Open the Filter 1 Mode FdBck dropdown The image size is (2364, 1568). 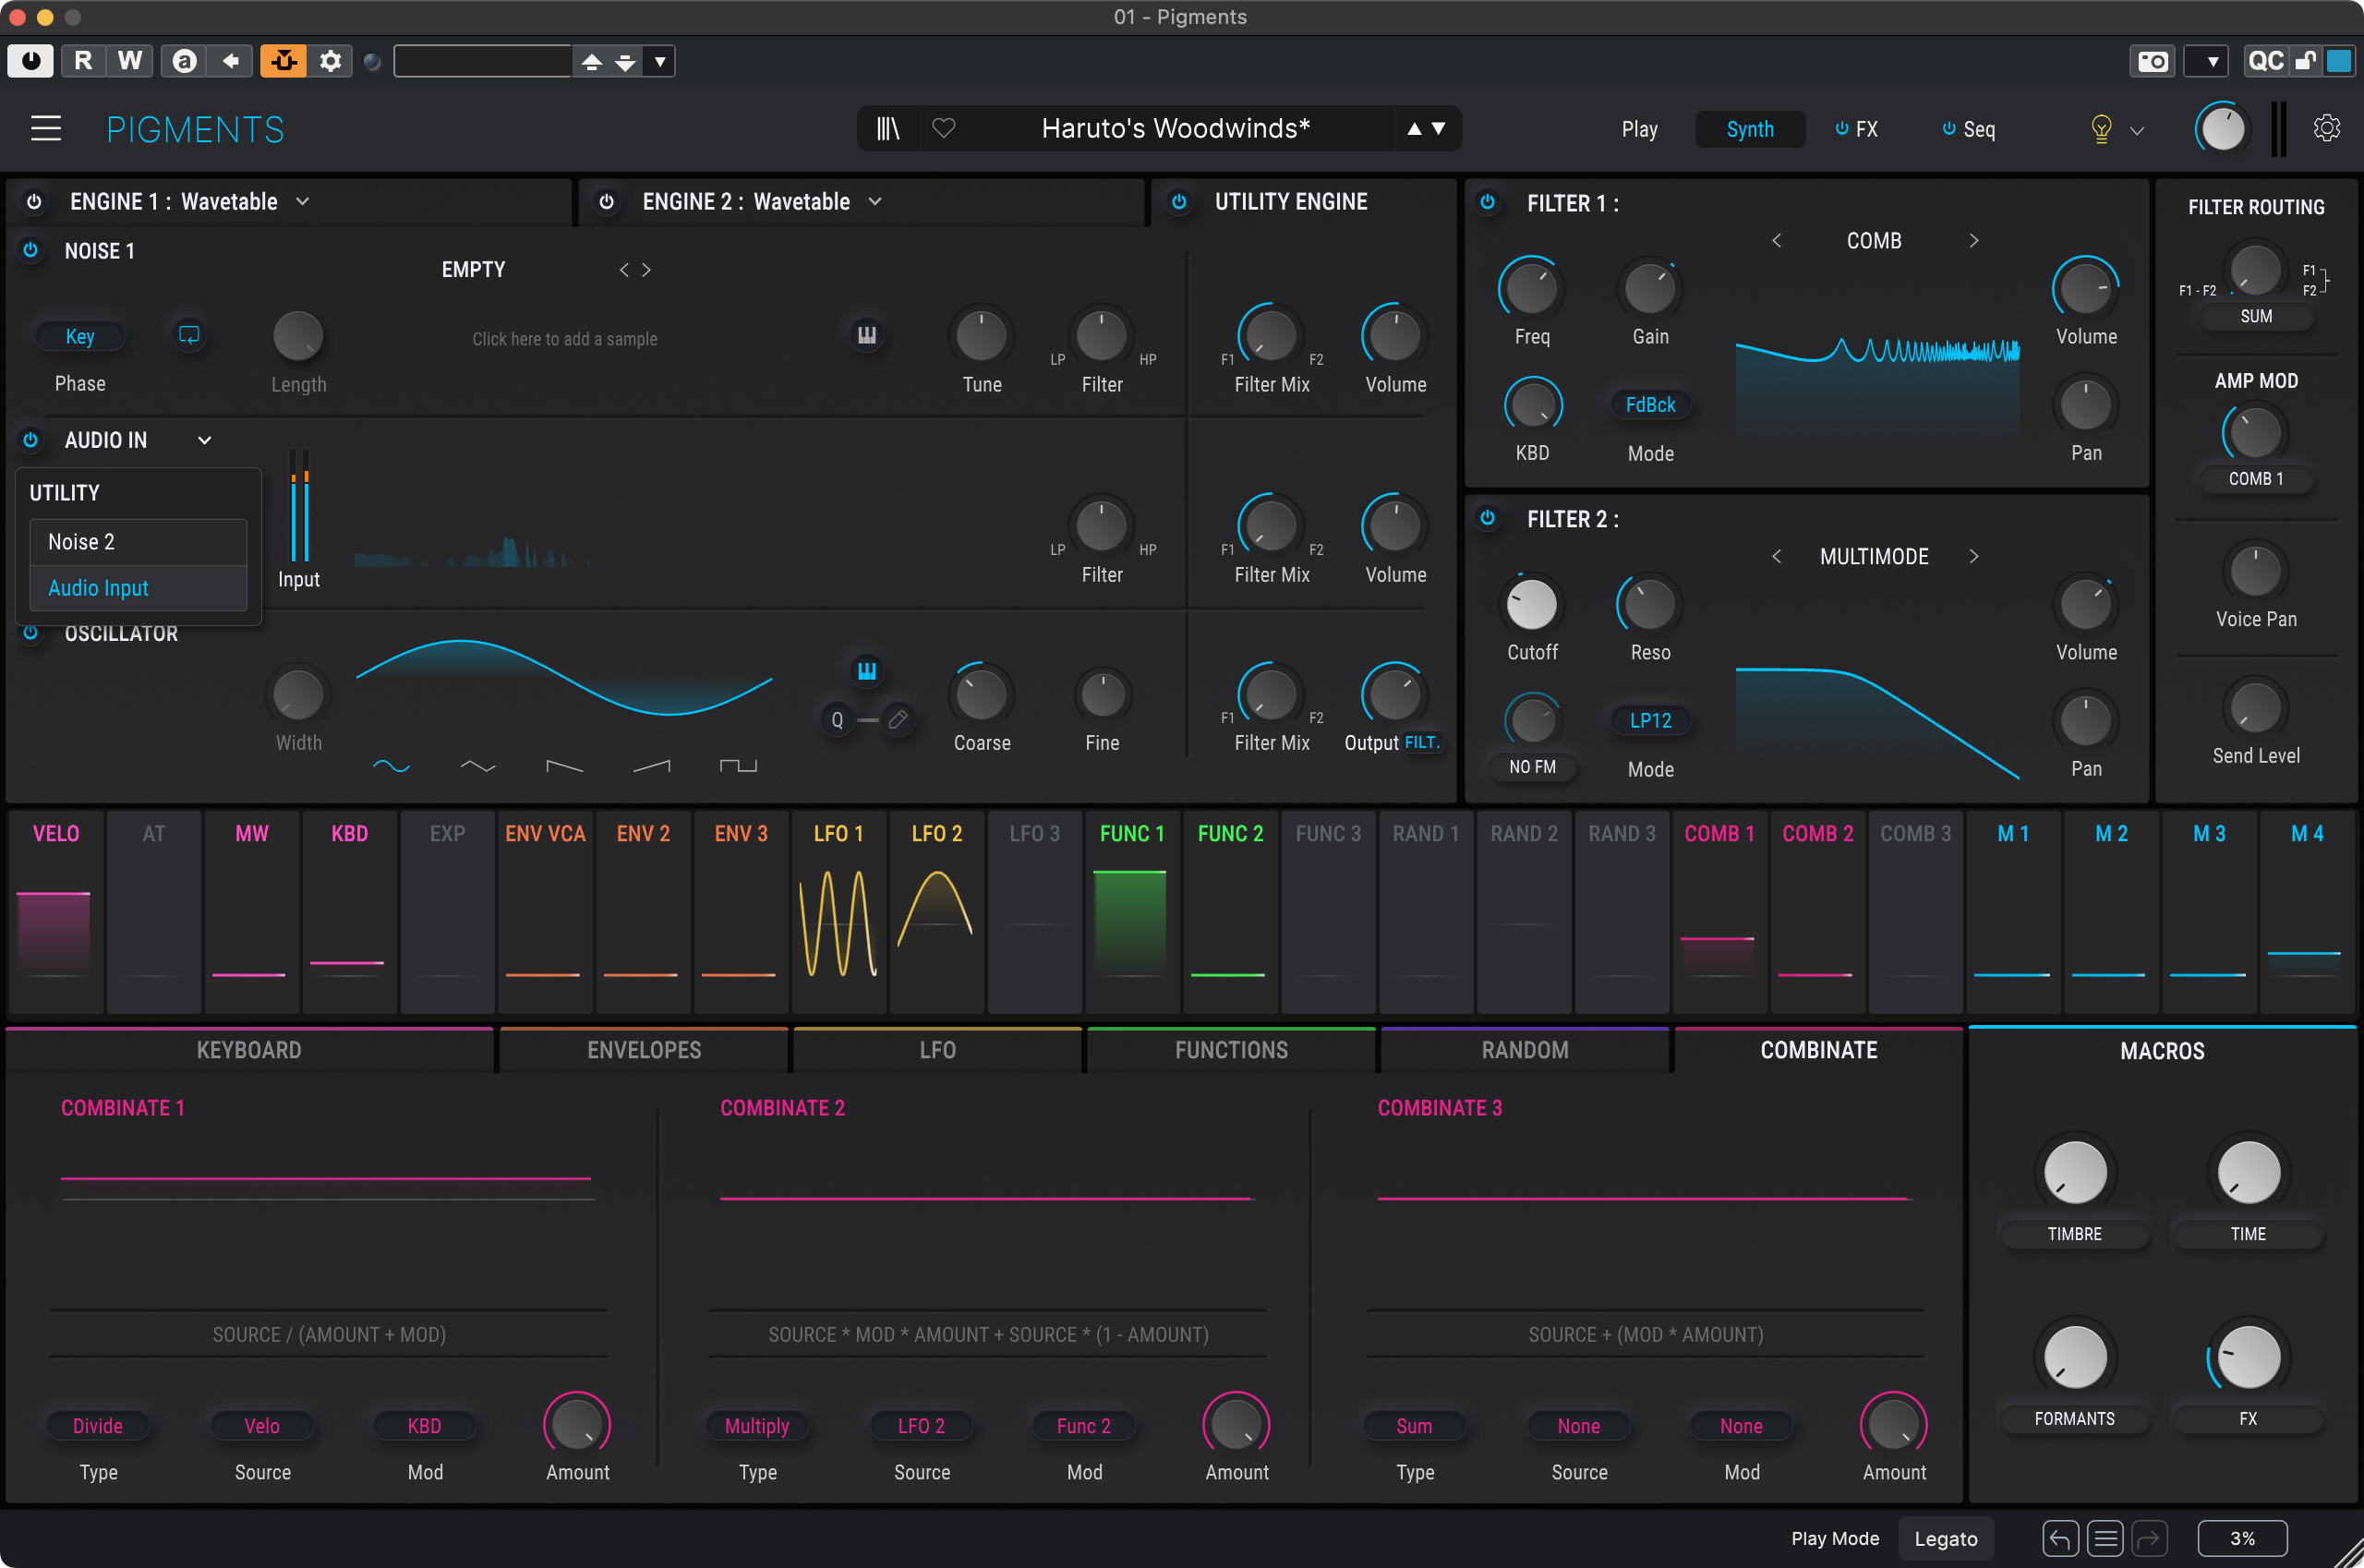click(1650, 405)
